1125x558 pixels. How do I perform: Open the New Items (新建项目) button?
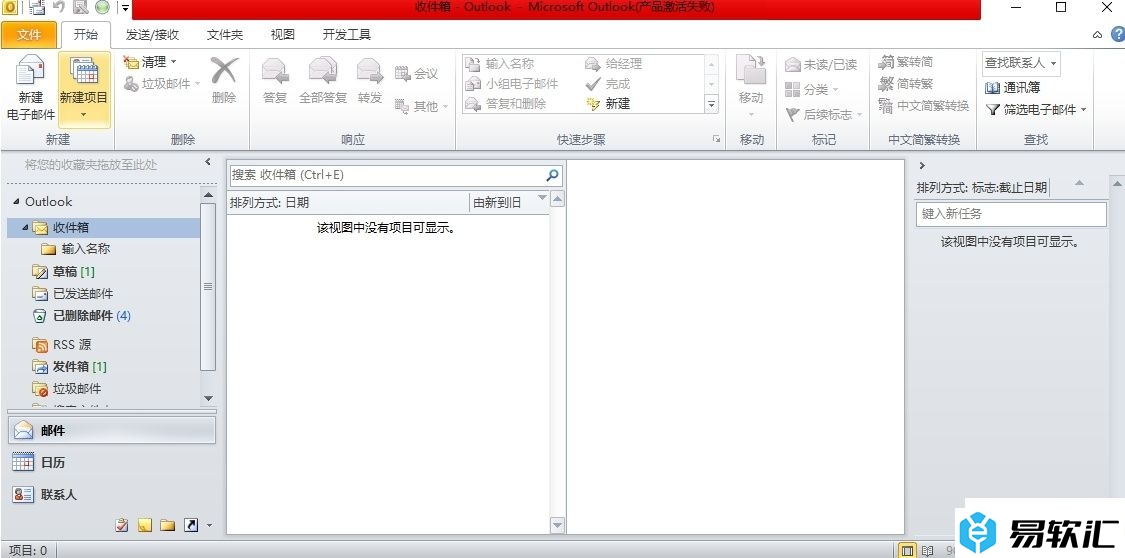(84, 88)
